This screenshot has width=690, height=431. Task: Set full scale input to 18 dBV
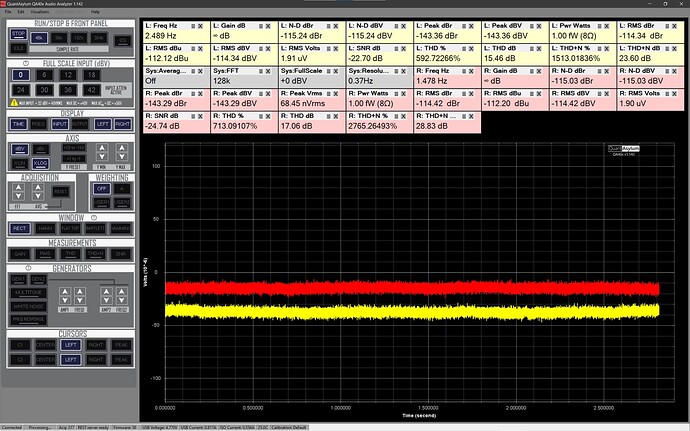(x=92, y=75)
